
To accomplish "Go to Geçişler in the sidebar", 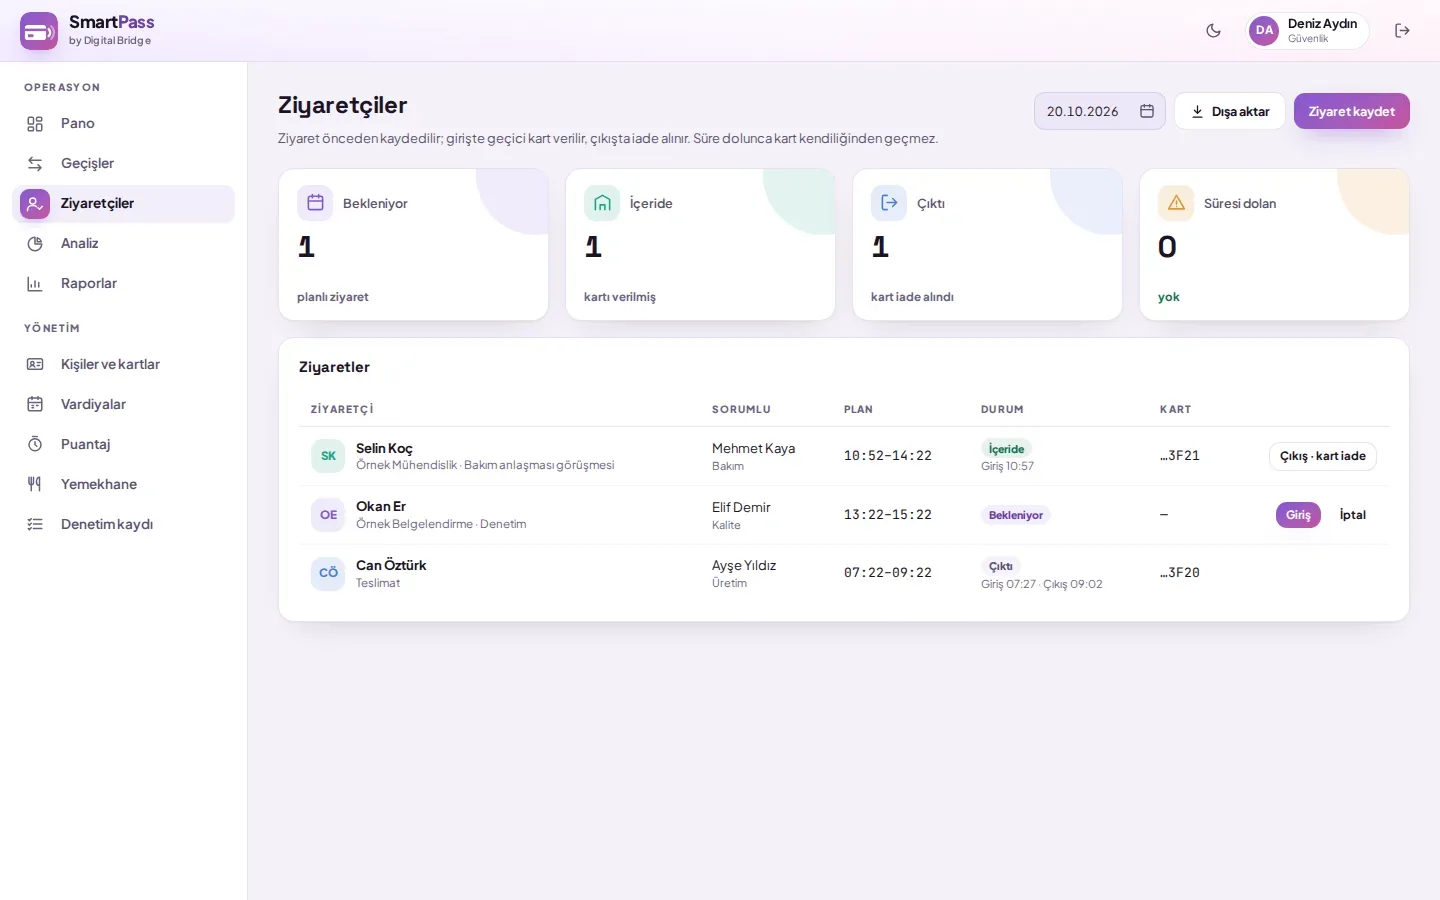I will coord(123,164).
